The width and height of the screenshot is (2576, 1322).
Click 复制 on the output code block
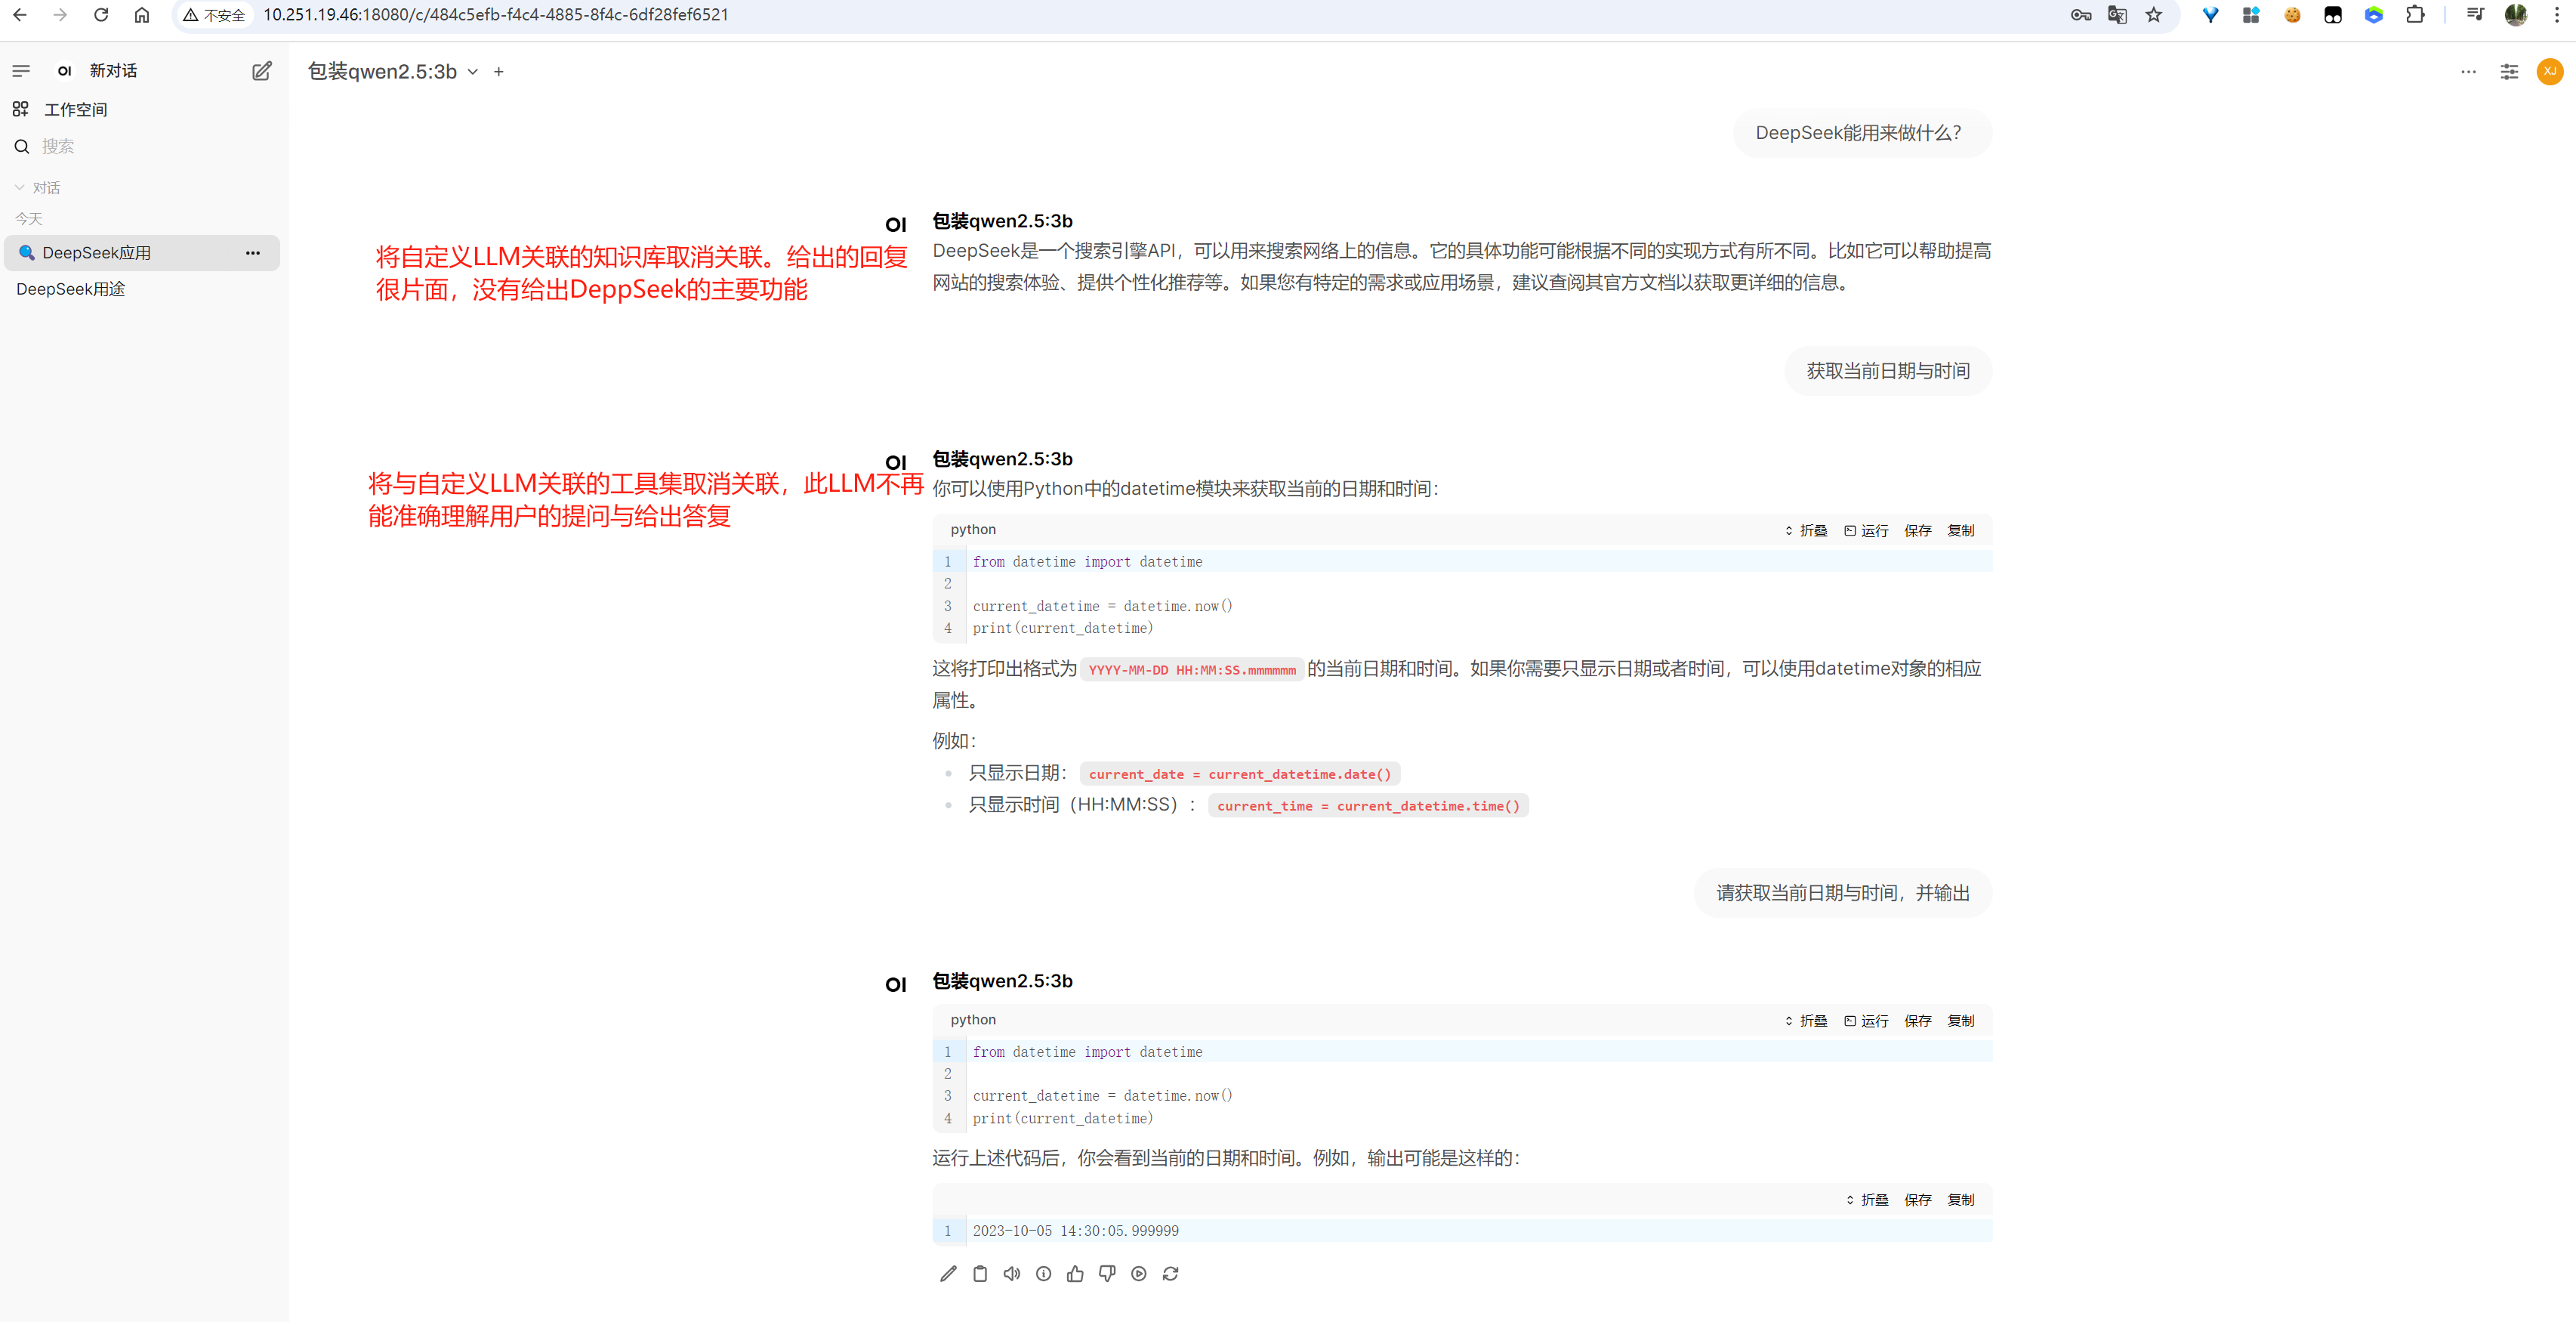(x=1960, y=1199)
